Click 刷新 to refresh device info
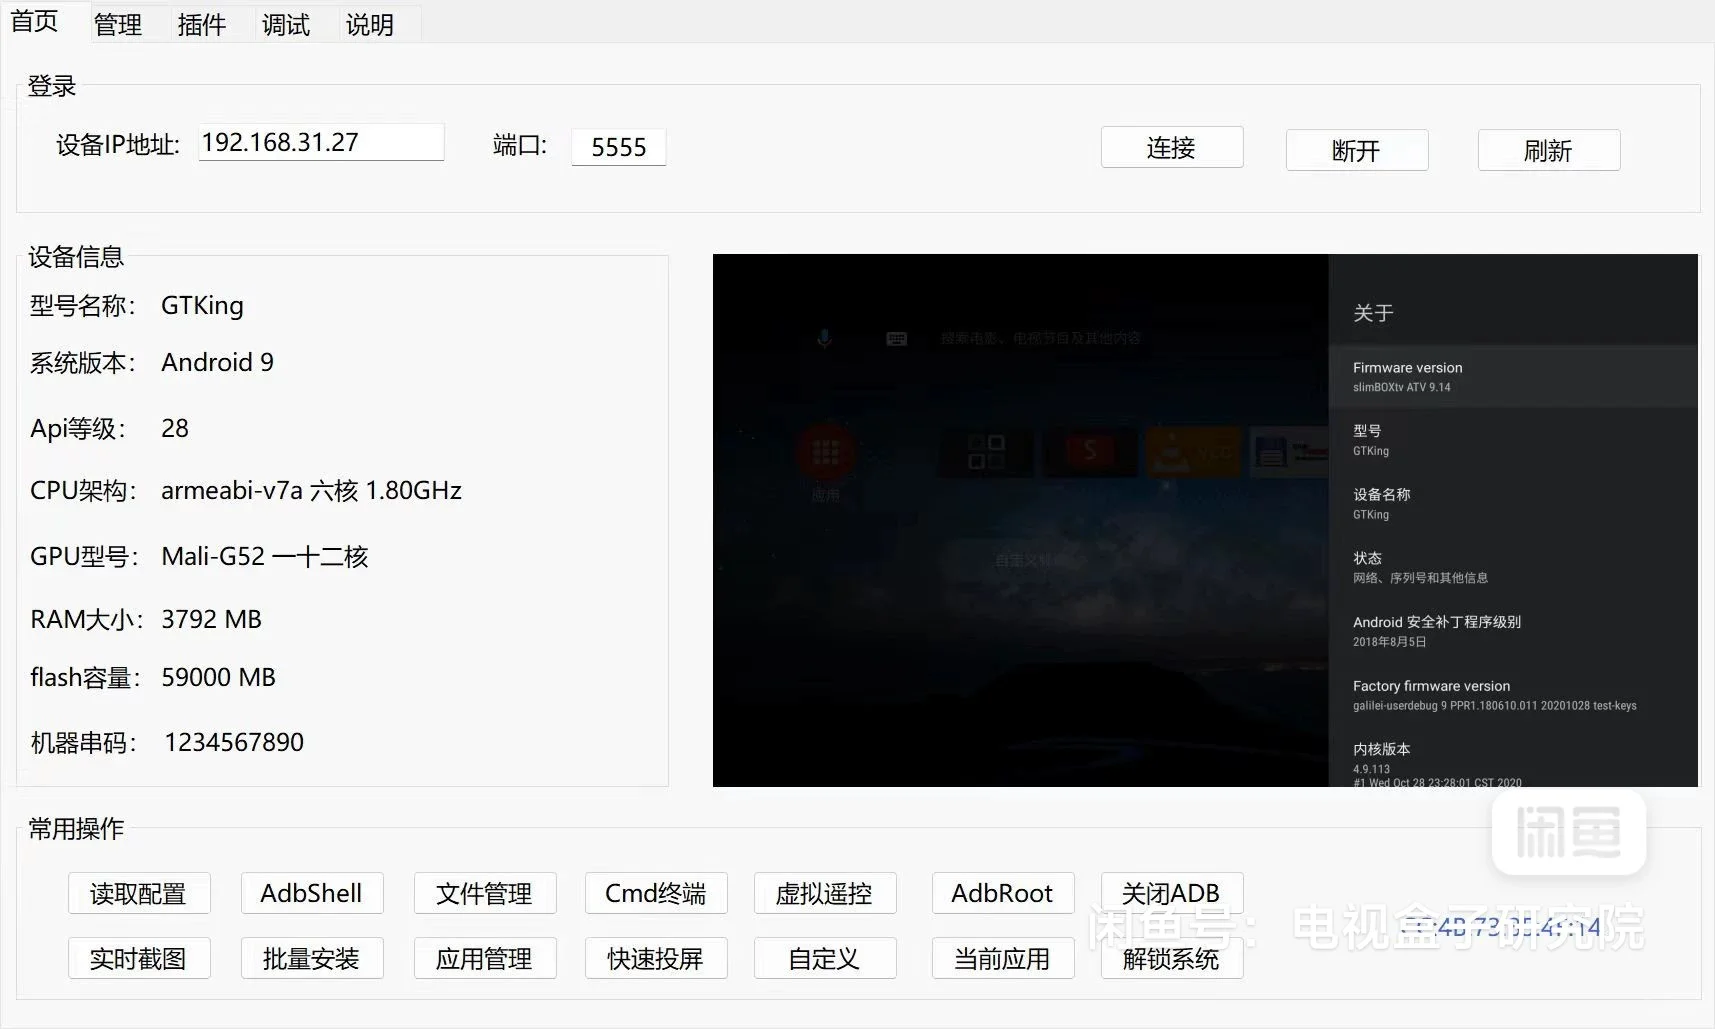The image size is (1715, 1029). [x=1548, y=150]
